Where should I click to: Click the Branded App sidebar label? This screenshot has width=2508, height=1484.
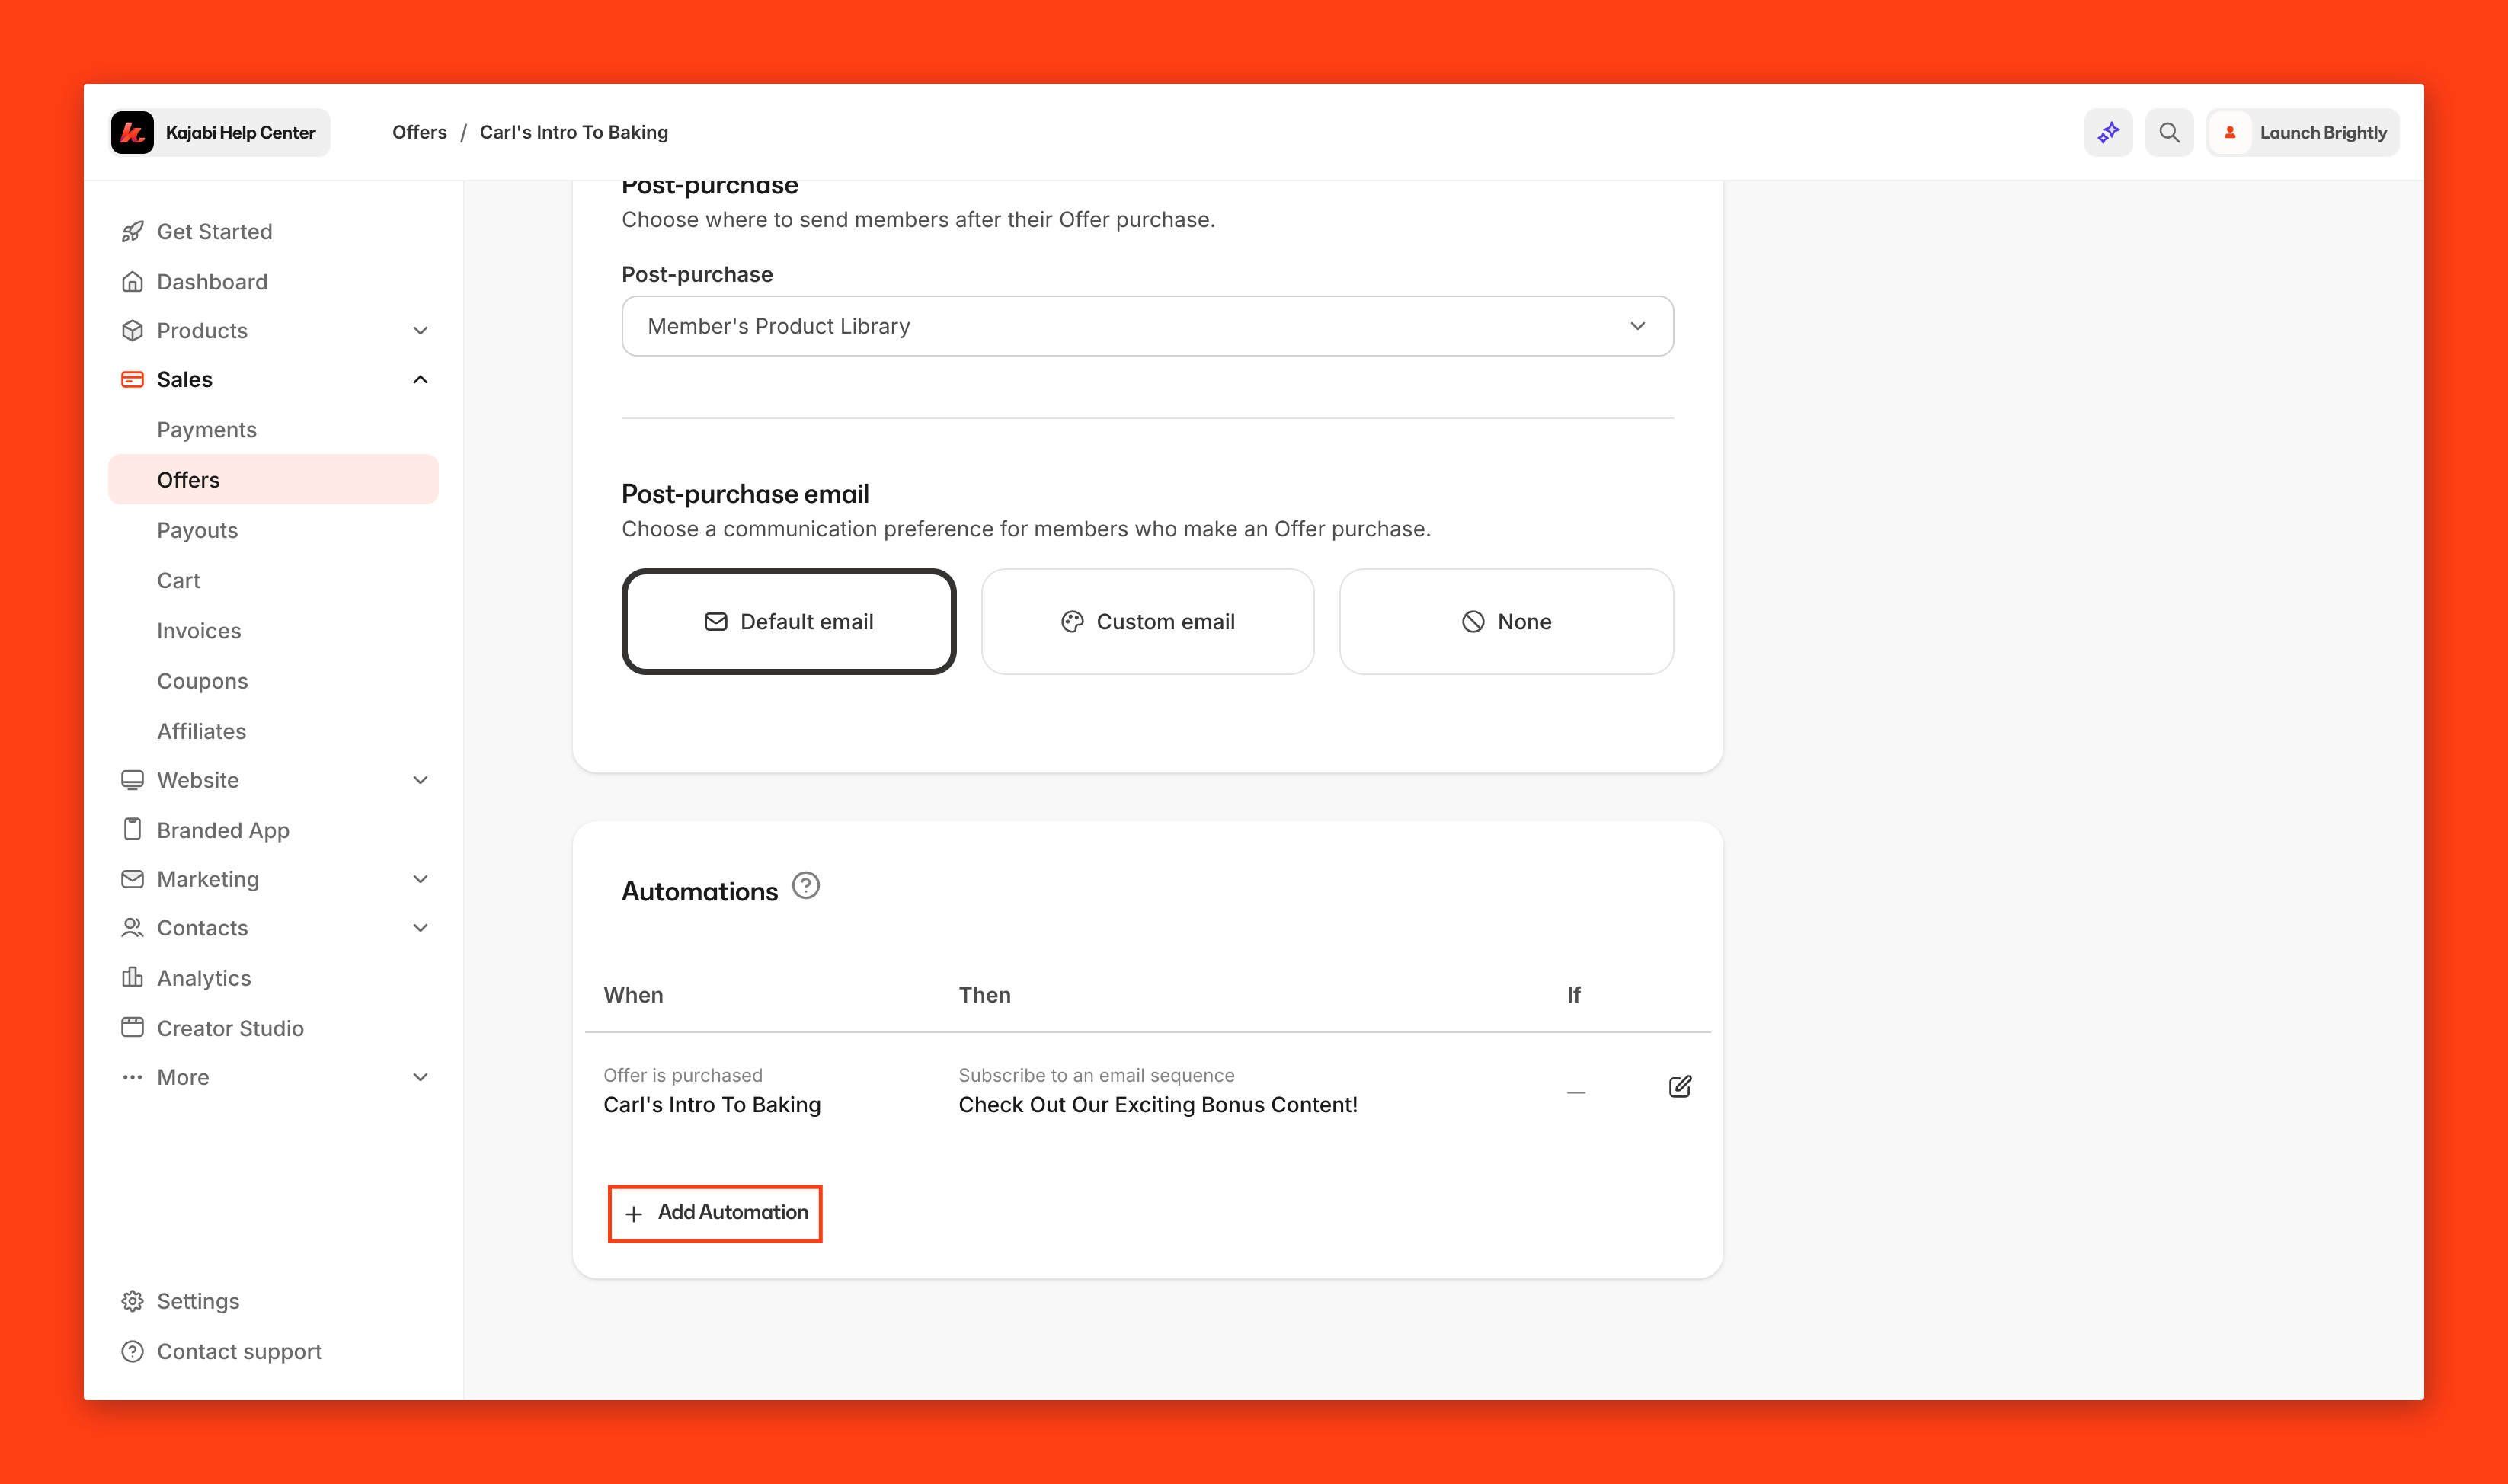(223, 830)
